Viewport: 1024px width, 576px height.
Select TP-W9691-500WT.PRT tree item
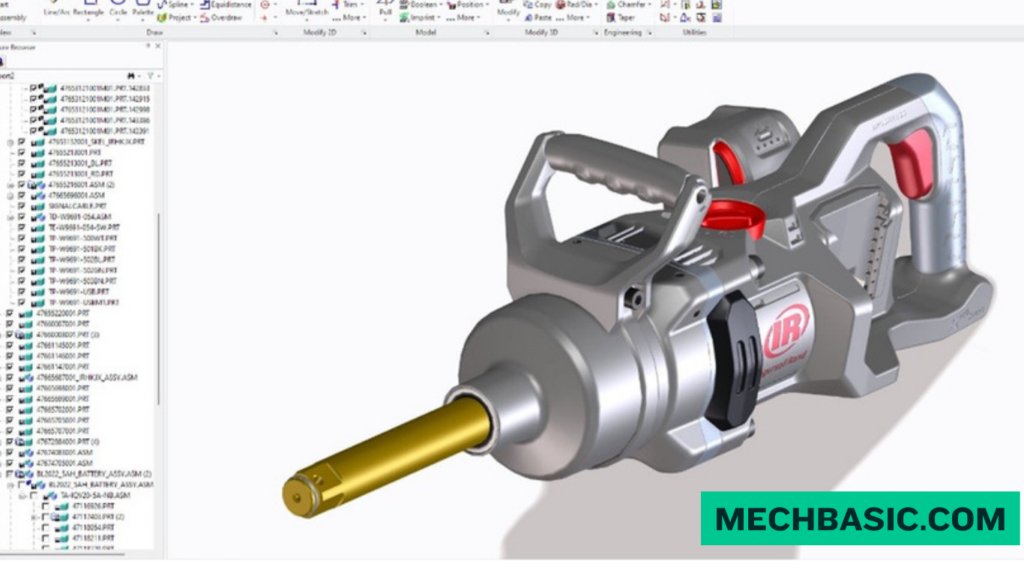pos(83,238)
